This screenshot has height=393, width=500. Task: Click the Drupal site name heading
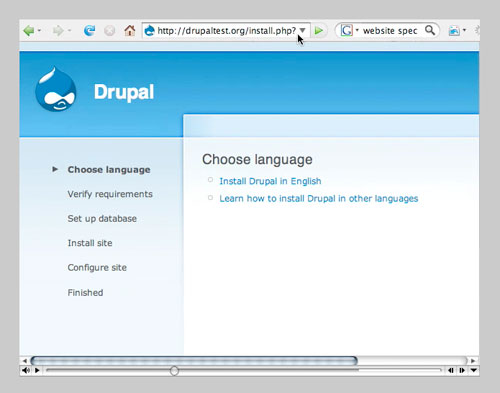tap(124, 92)
